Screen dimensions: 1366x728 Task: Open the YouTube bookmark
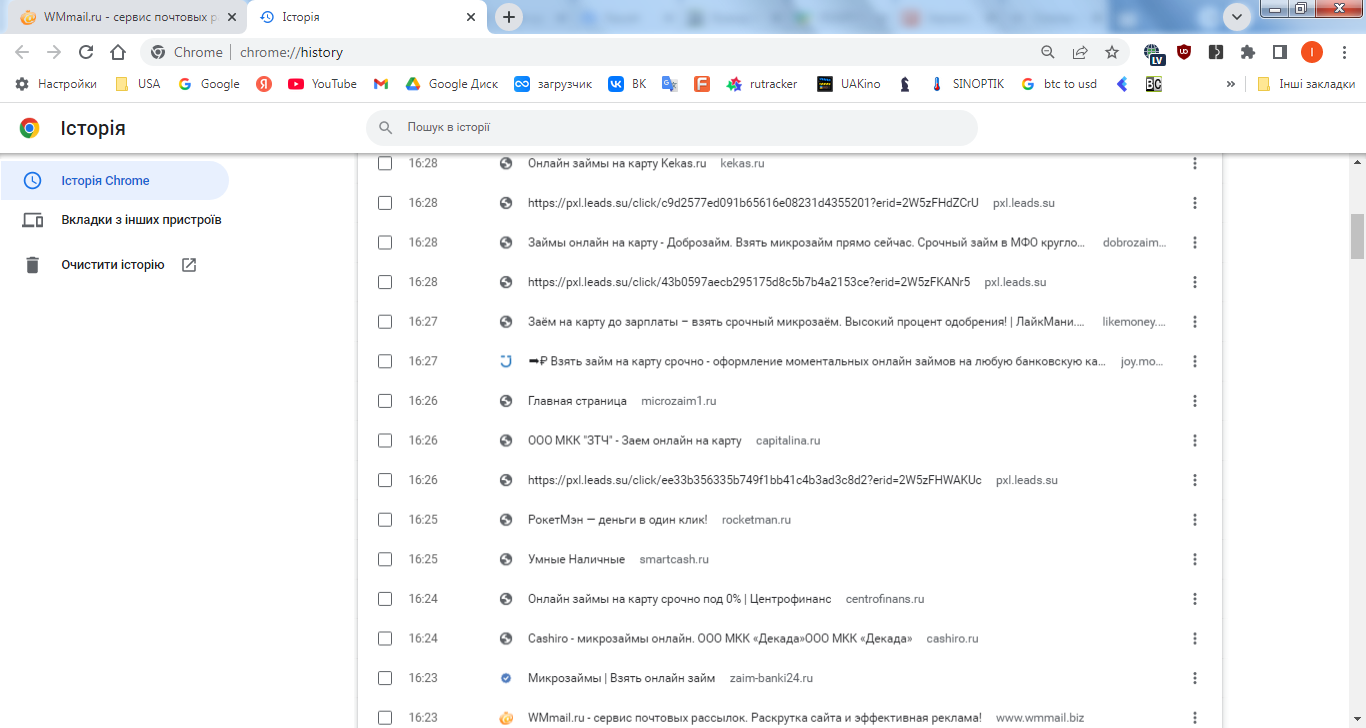(x=322, y=84)
